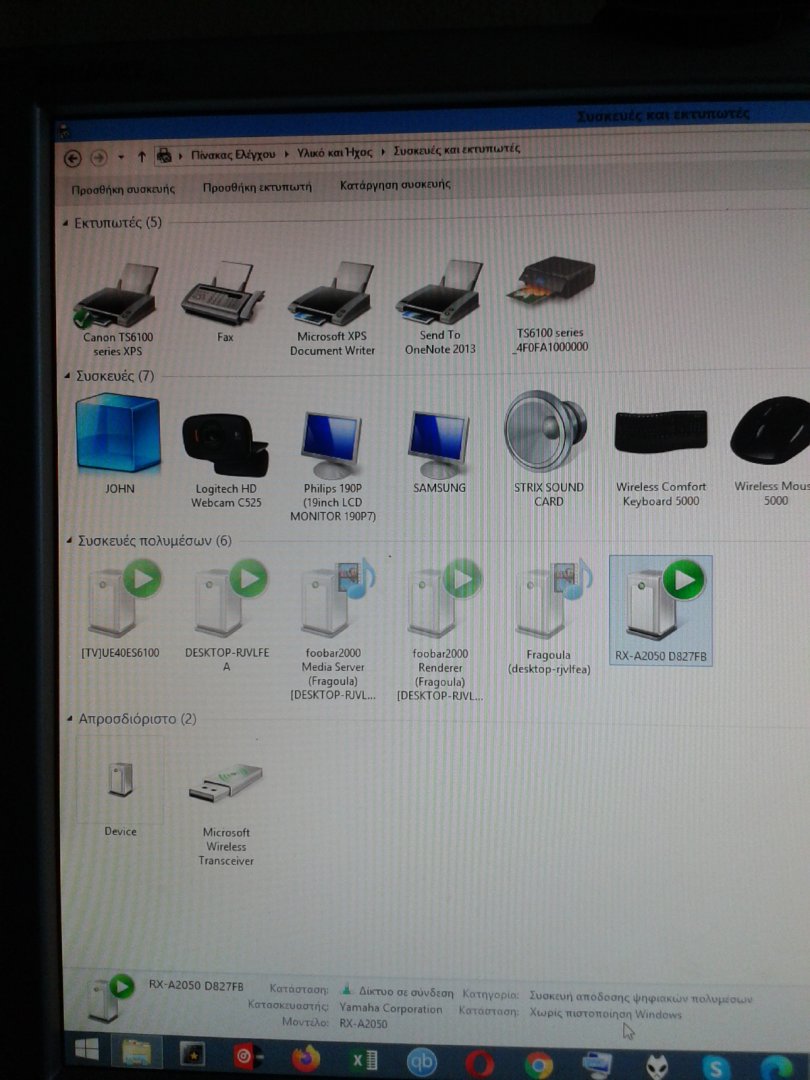The height and width of the screenshot is (1080, 810).
Task: Click the details pane RX-A2050 device icon
Action: [109, 999]
